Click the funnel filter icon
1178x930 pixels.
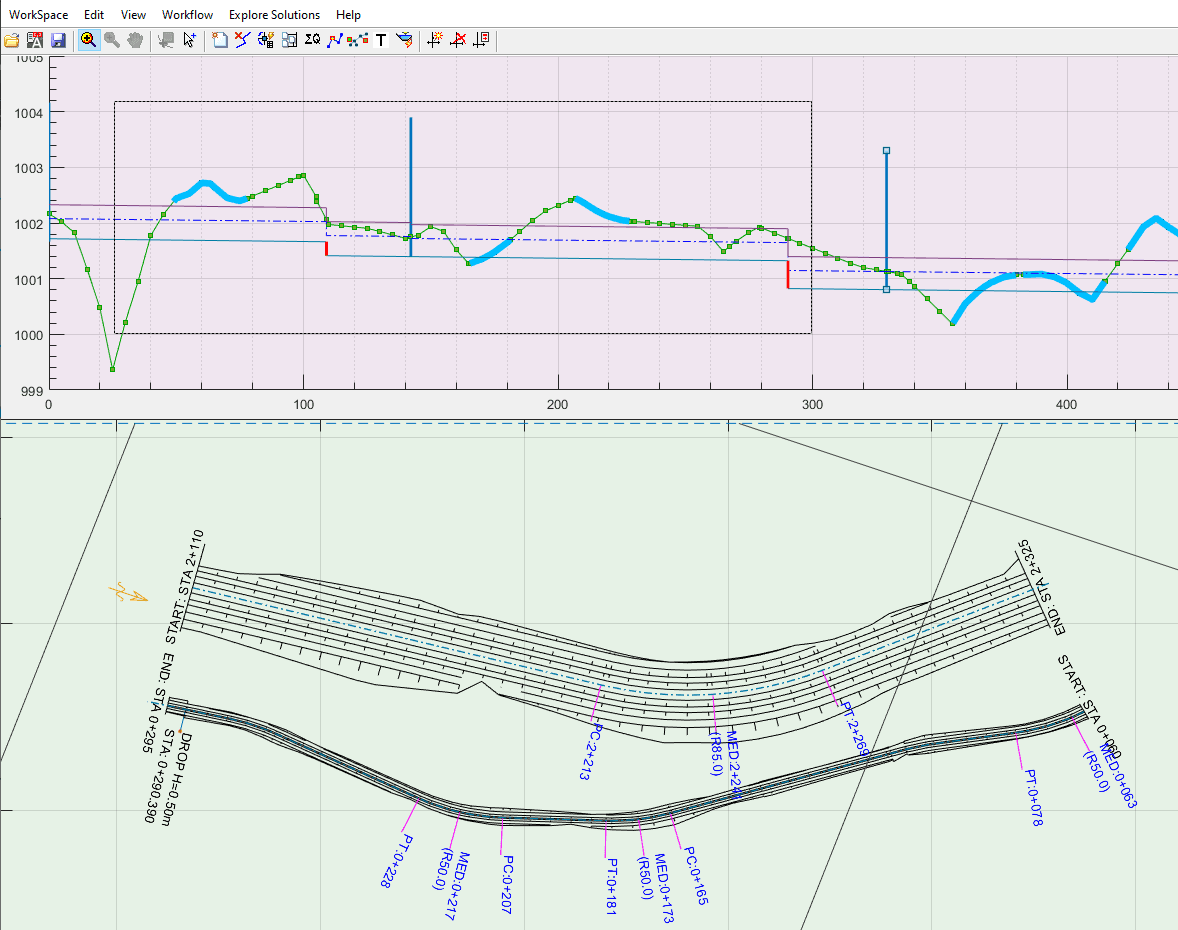click(404, 40)
